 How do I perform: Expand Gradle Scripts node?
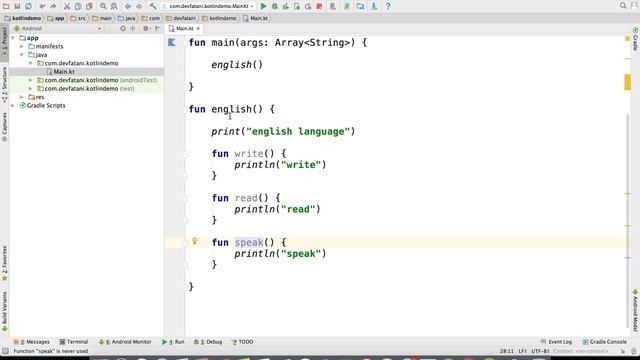coord(13,106)
